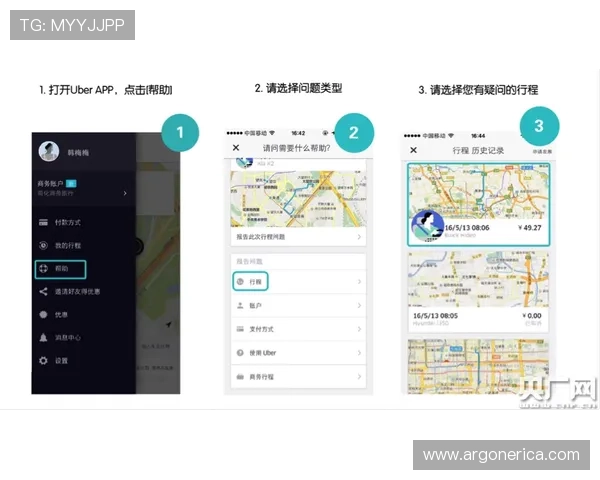Image resolution: width=600 pixels, height=480 pixels.
Task: Close the help screen with X icon
Action: 236,148
